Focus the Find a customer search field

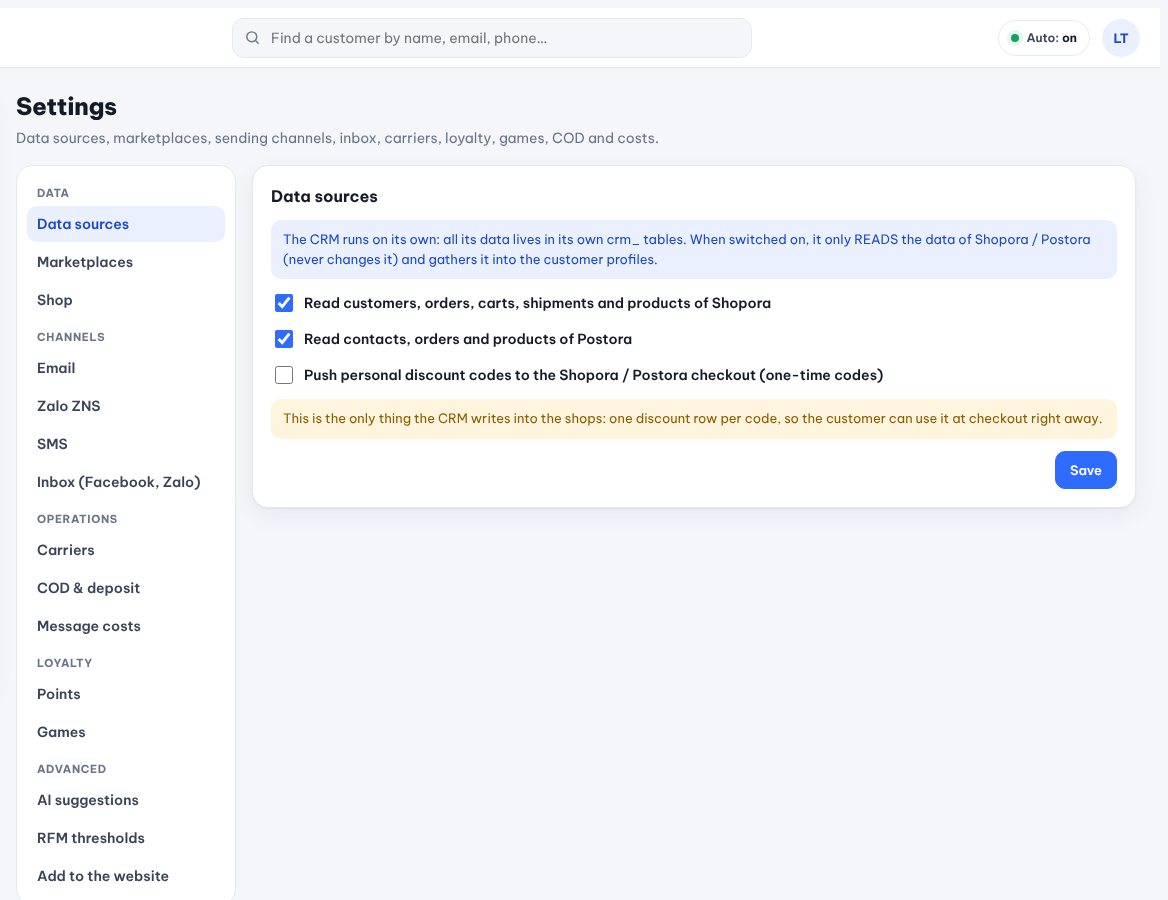(492, 38)
